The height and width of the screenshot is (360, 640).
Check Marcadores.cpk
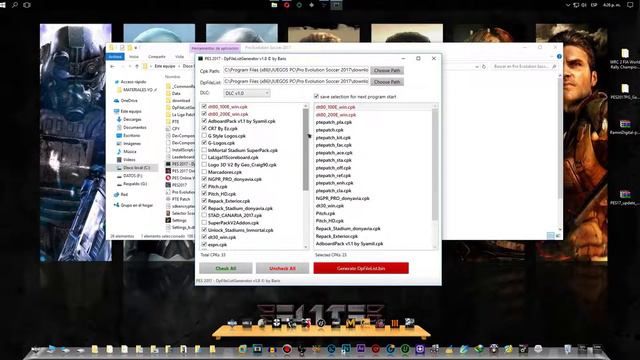(x=204, y=172)
